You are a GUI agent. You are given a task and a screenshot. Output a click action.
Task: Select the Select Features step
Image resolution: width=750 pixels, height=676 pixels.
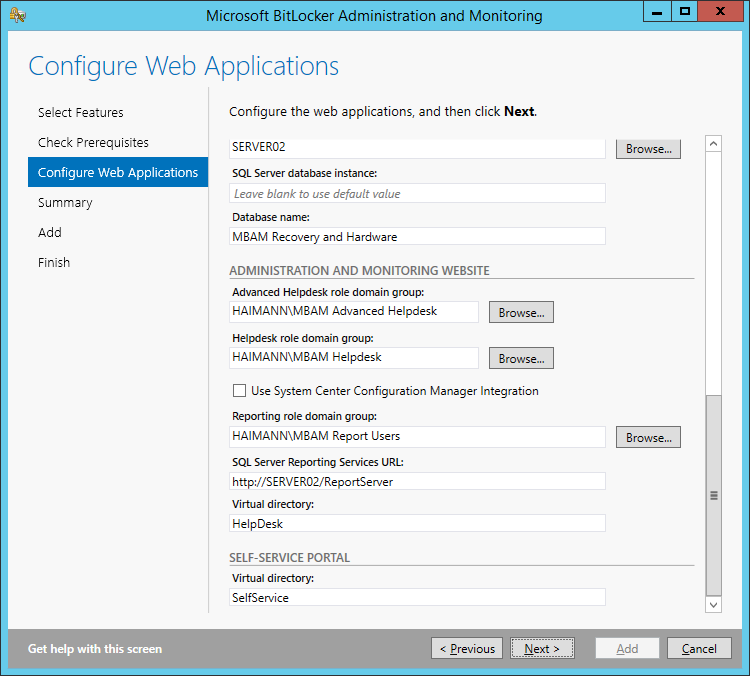pyautogui.click(x=81, y=112)
